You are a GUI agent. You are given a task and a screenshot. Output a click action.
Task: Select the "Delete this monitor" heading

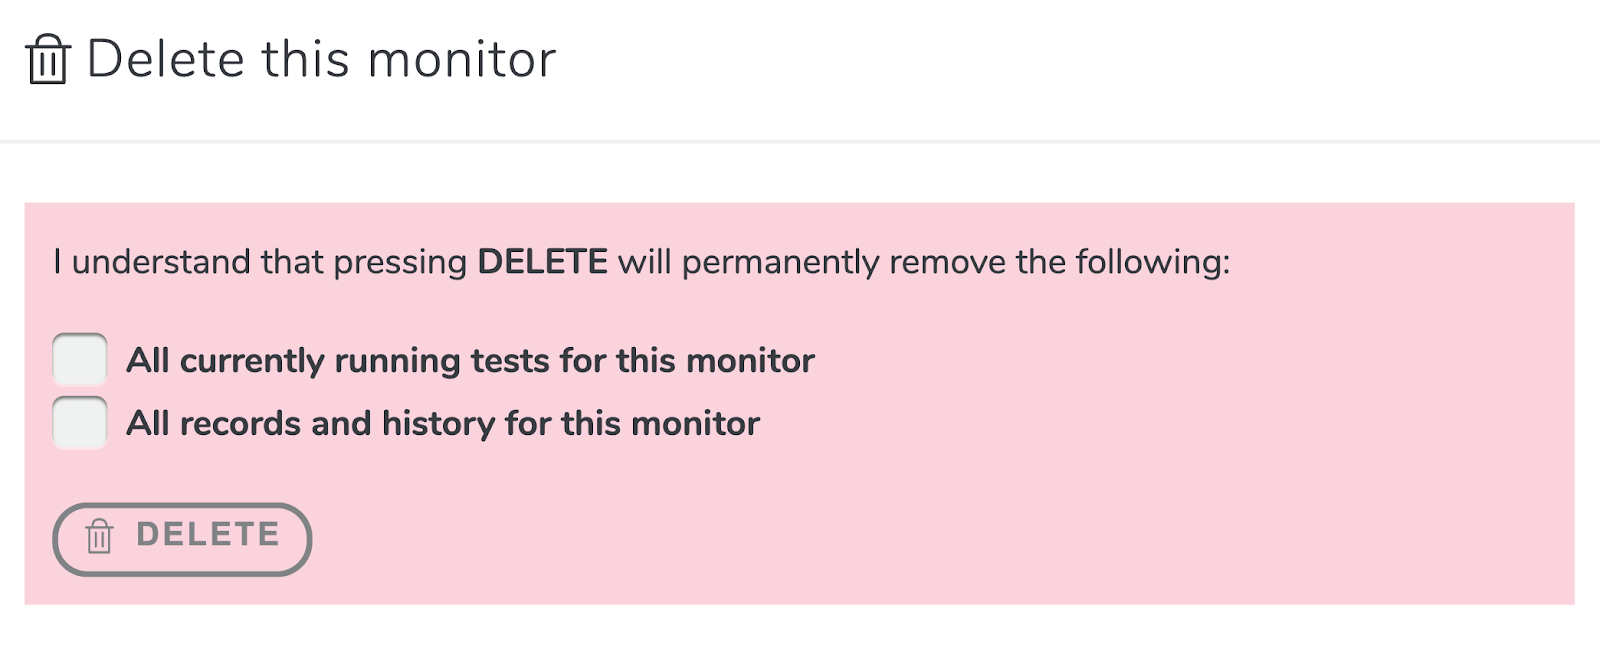(321, 59)
